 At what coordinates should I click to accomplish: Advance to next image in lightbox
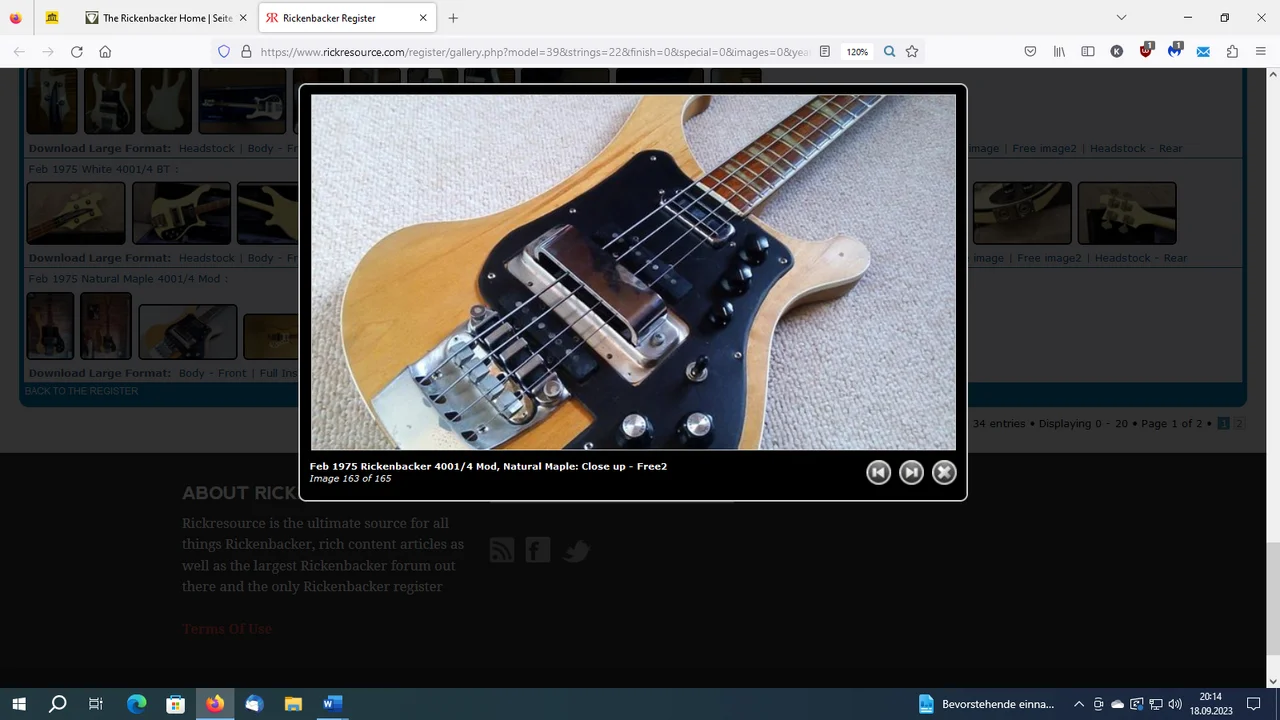911,472
